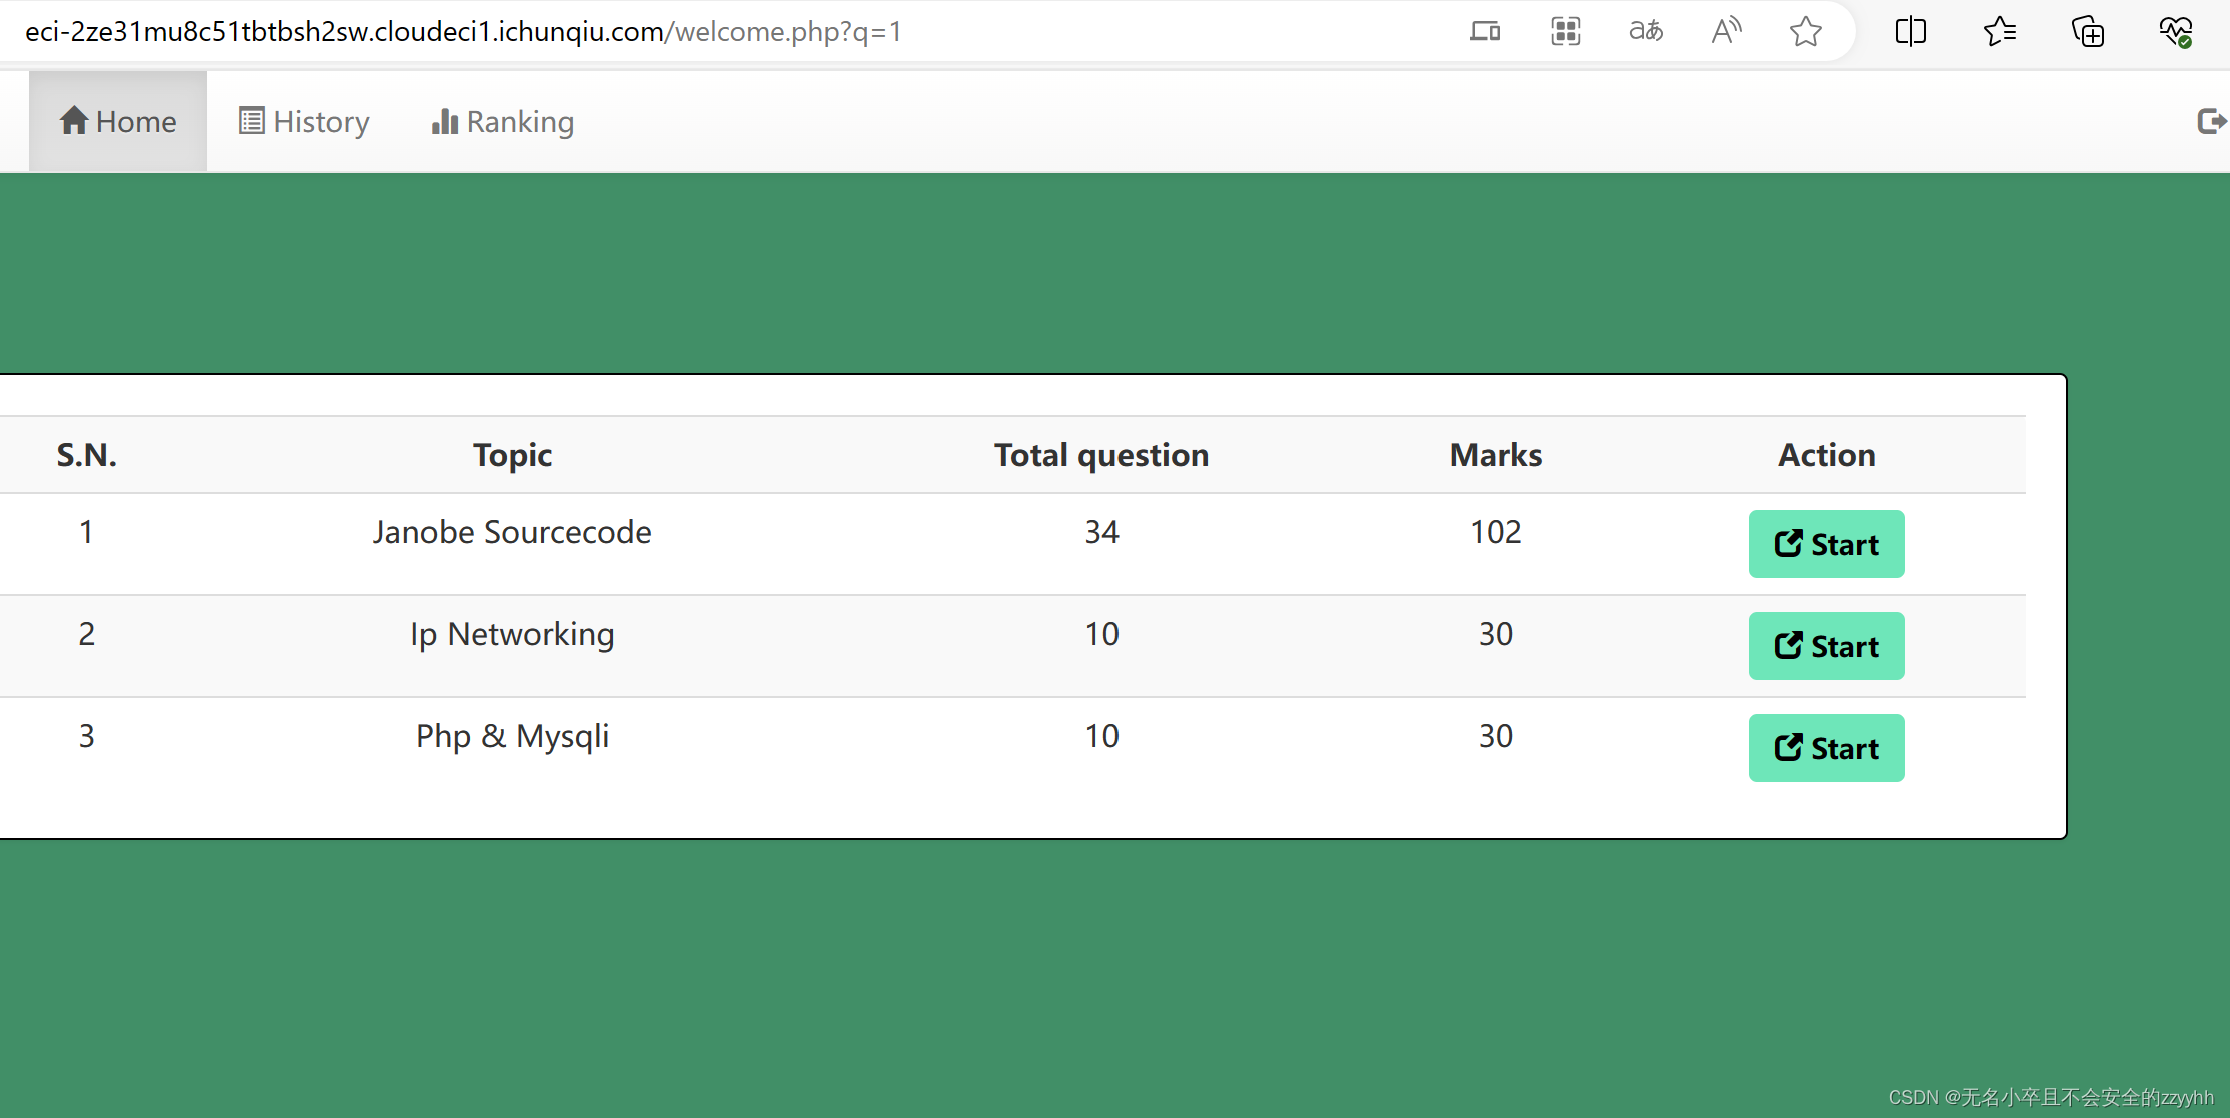Viewport: 2230px width, 1118px height.
Task: Open the Home tab
Action: point(118,121)
